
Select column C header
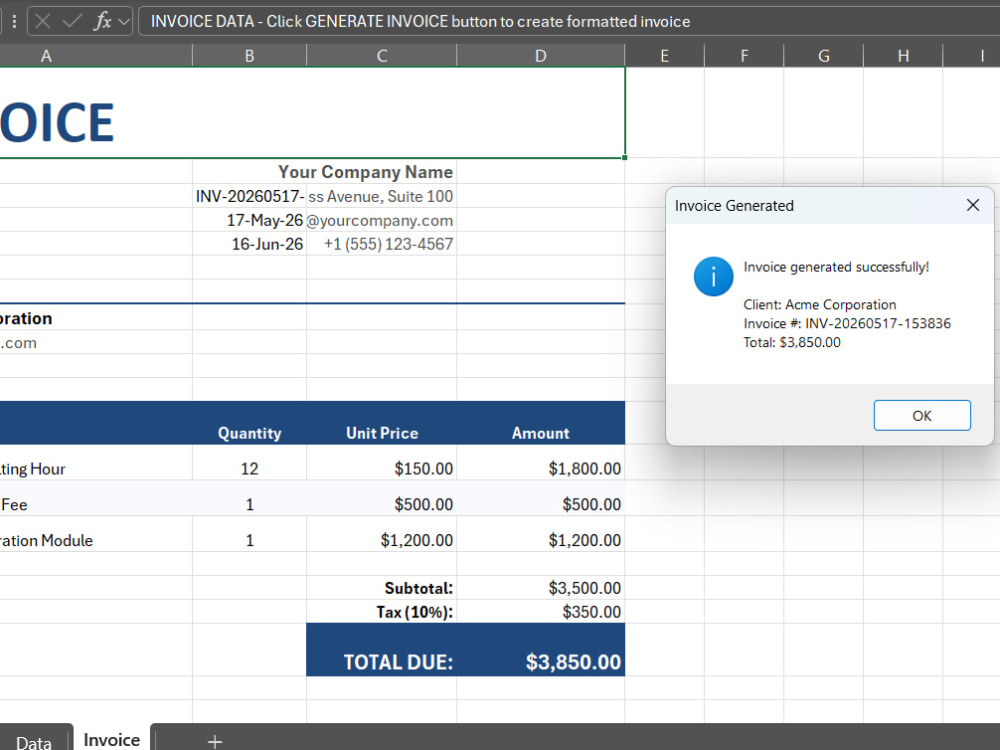tap(381, 56)
